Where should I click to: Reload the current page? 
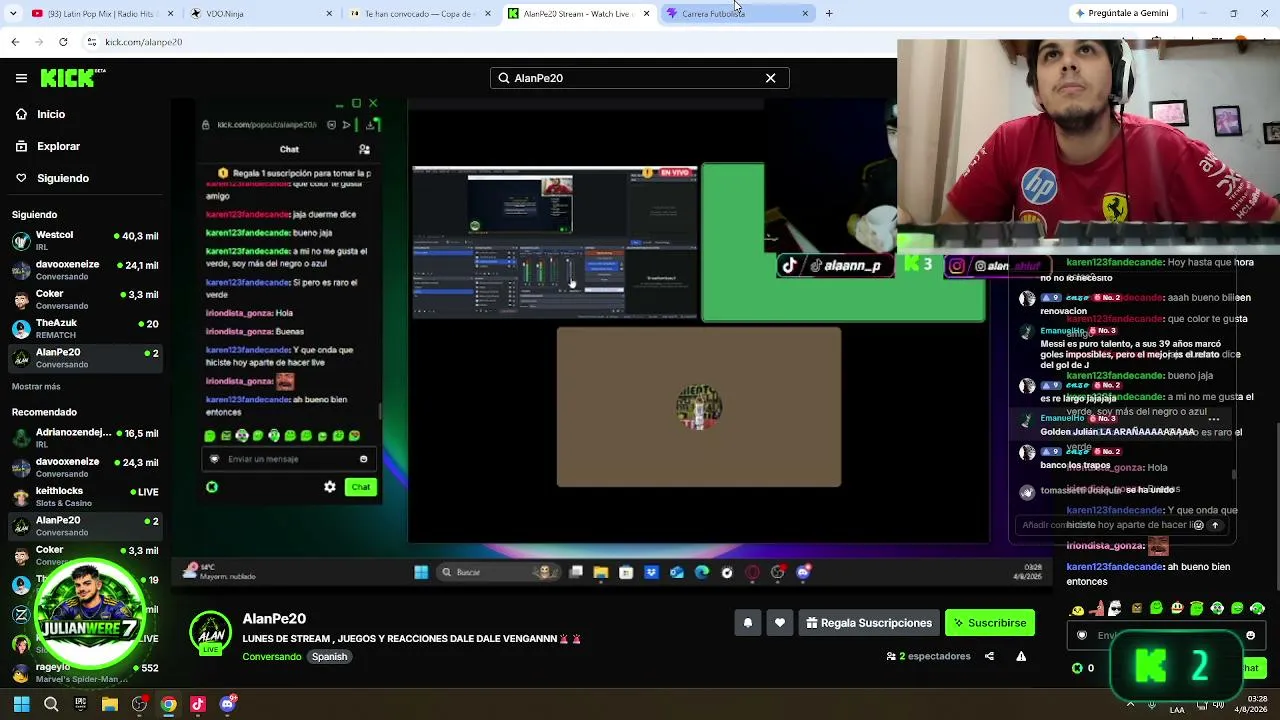point(63,42)
